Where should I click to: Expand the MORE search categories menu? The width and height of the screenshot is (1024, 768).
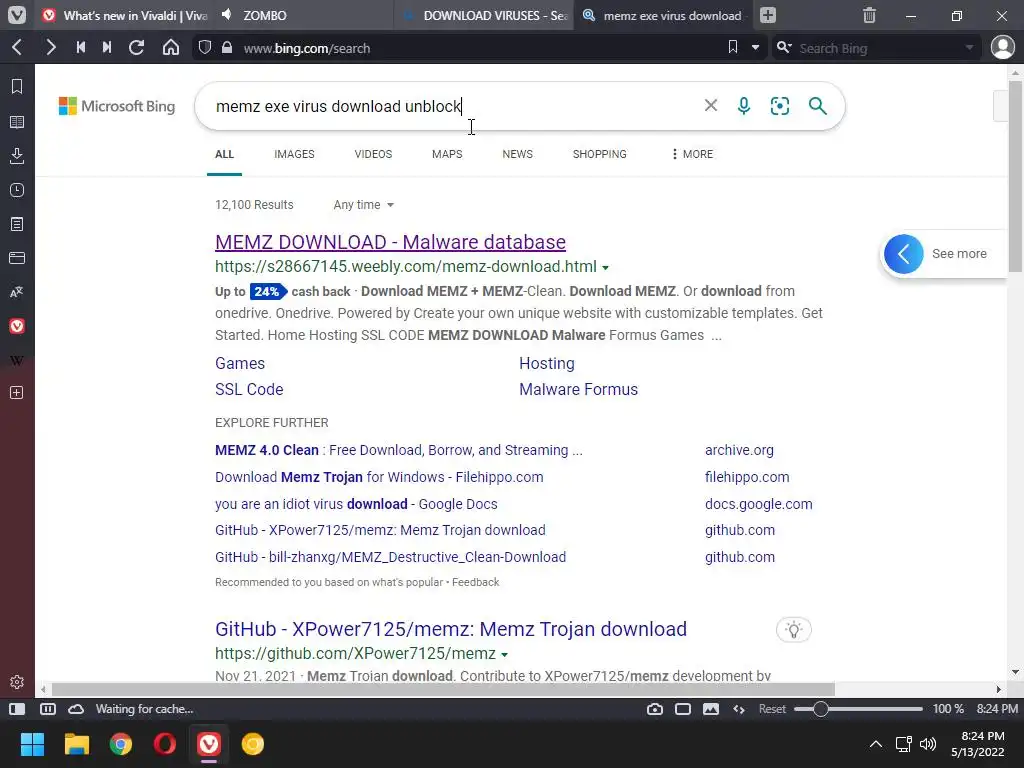tap(692, 154)
